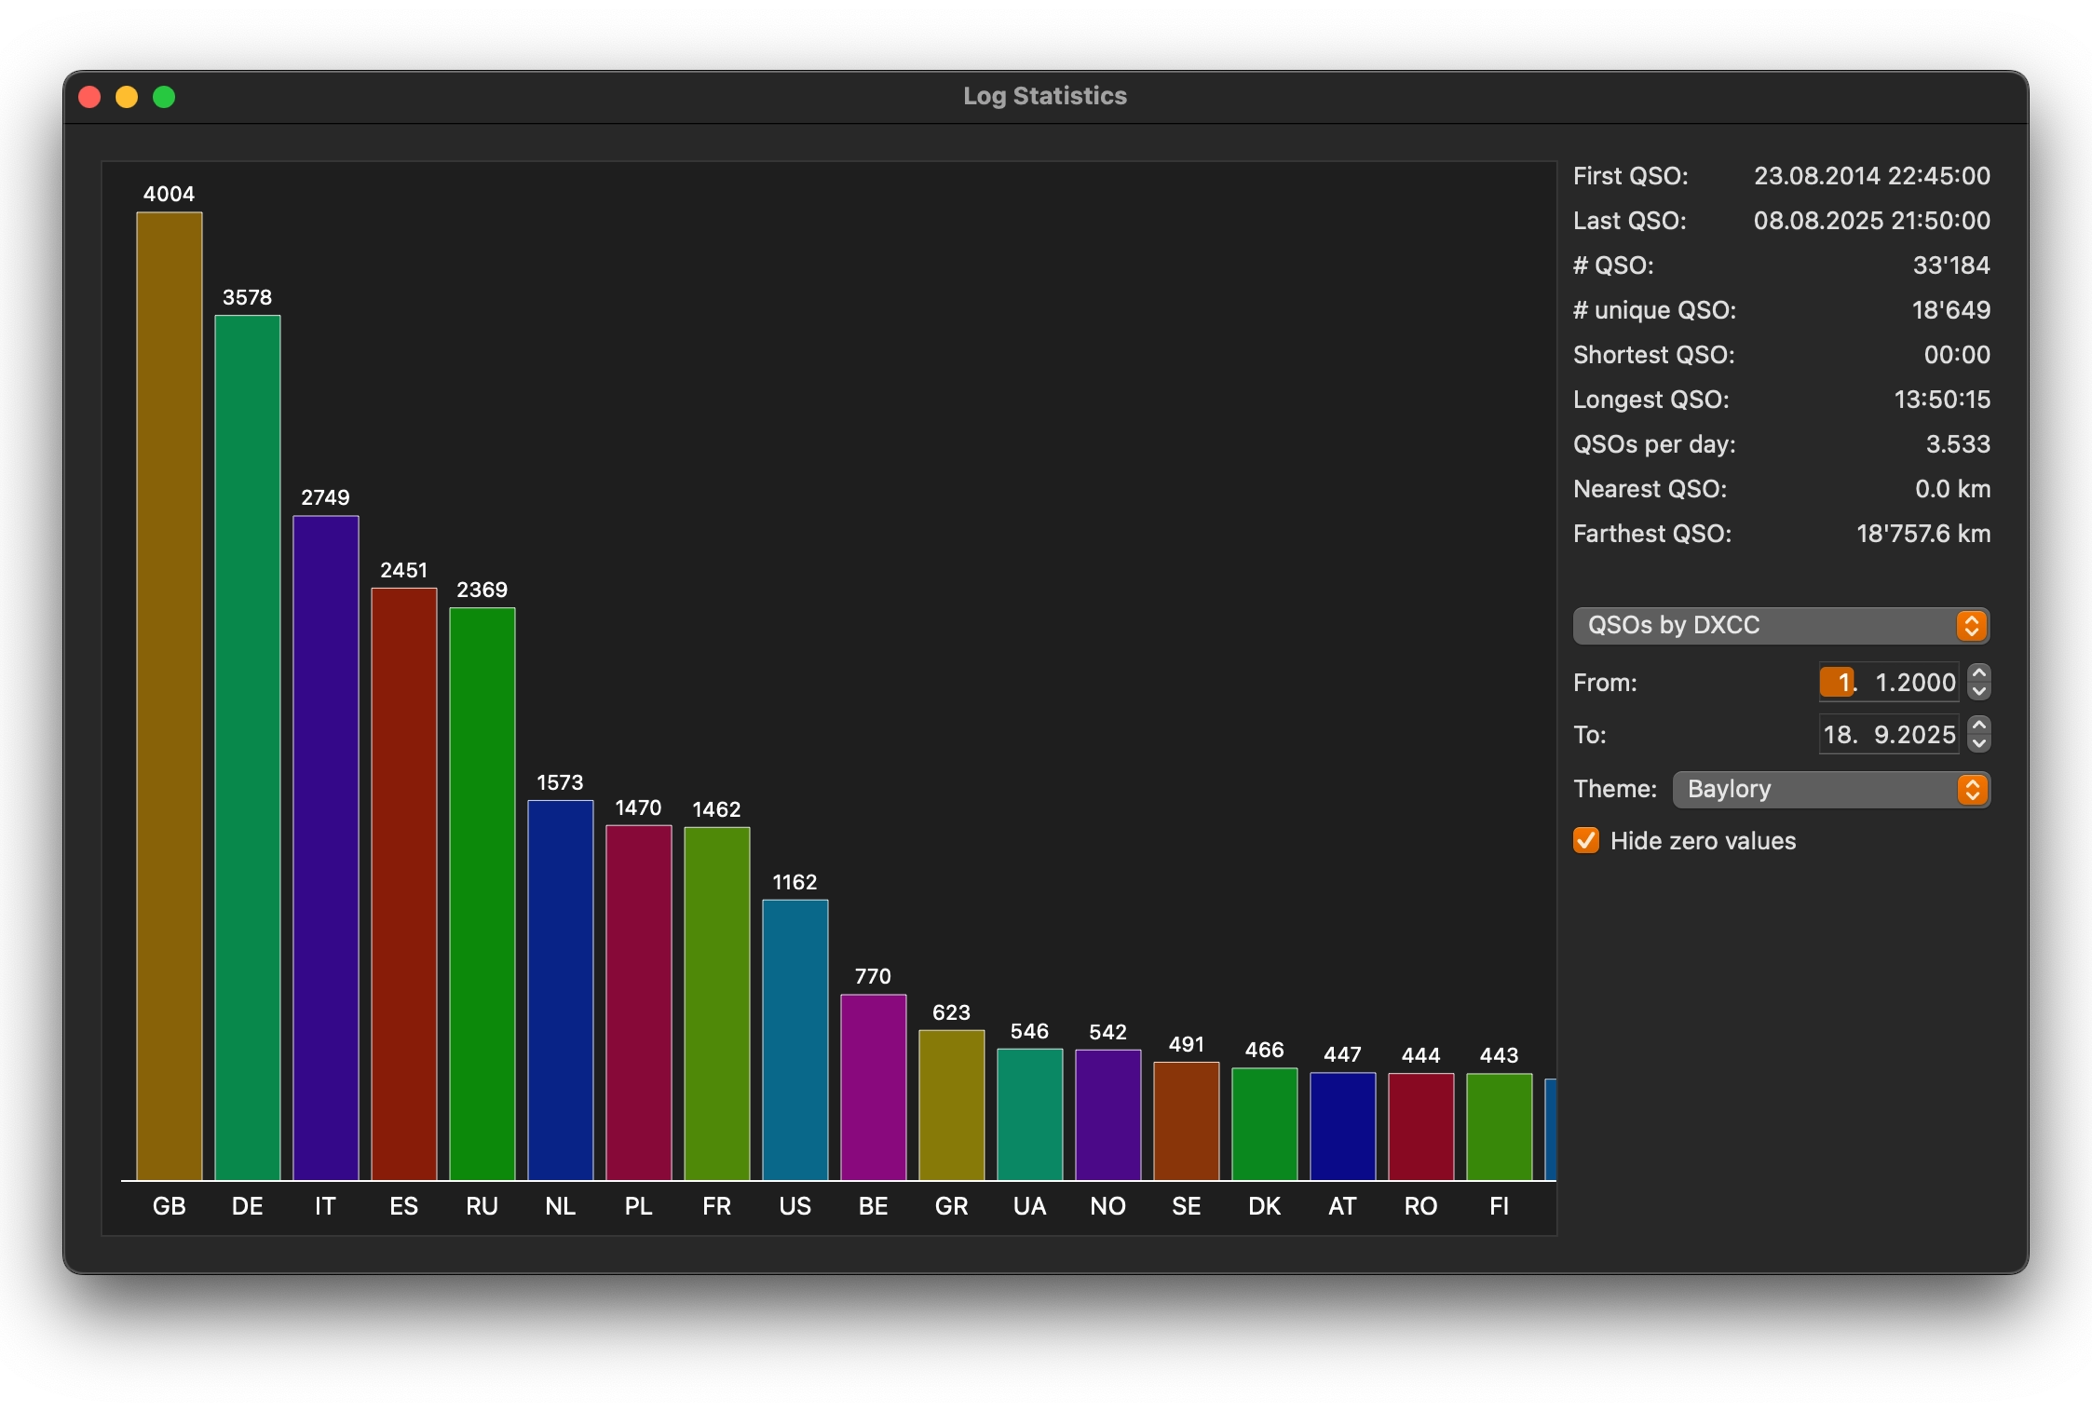Click the GB bar in the chart

coord(169,696)
